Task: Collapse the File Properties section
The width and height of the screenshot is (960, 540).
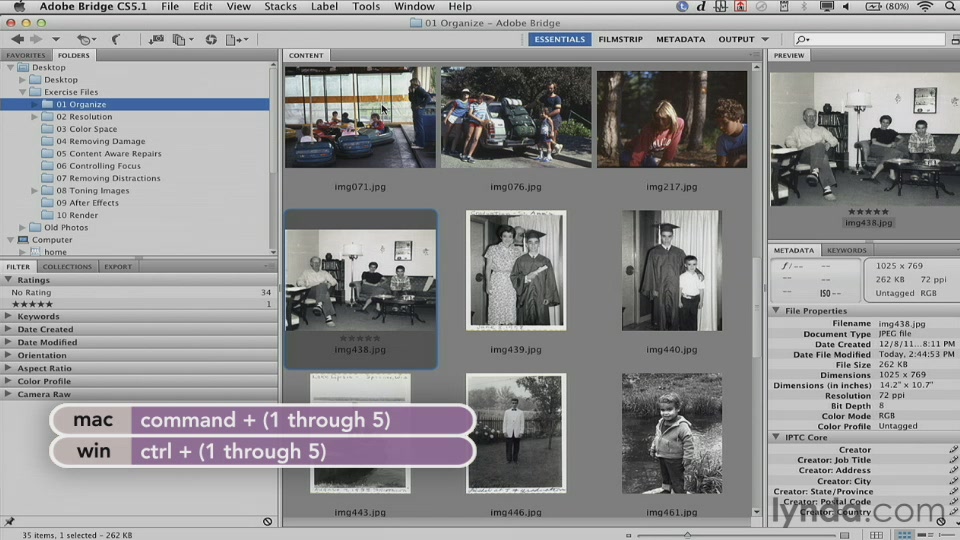Action: tap(776, 311)
